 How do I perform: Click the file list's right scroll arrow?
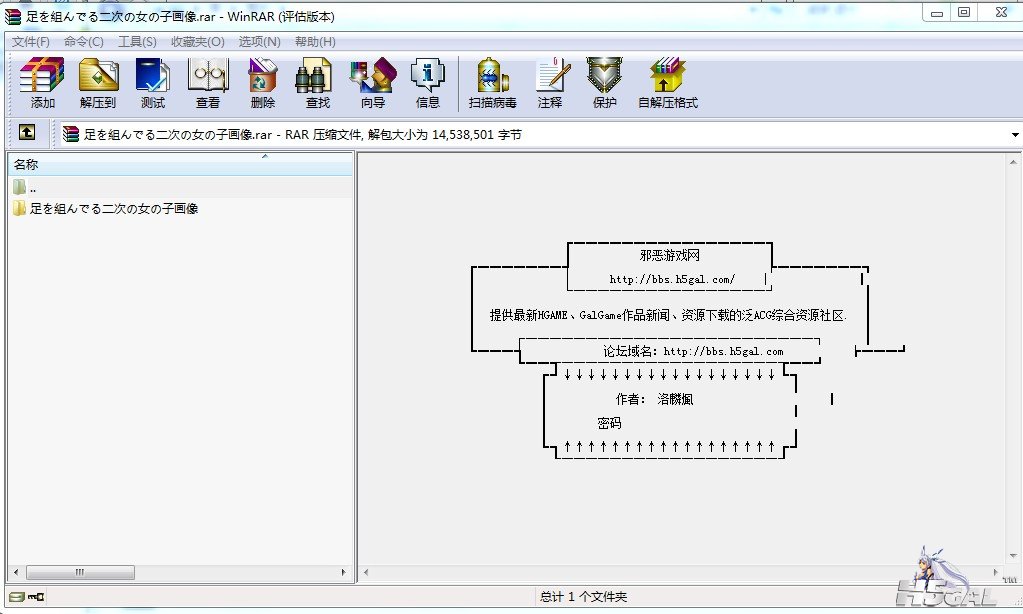[x=344, y=572]
